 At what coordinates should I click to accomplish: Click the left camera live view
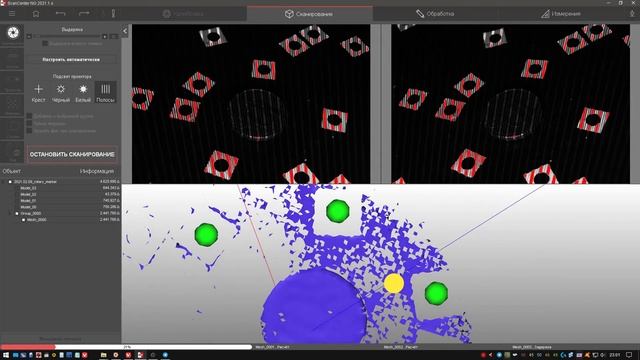(x=251, y=104)
